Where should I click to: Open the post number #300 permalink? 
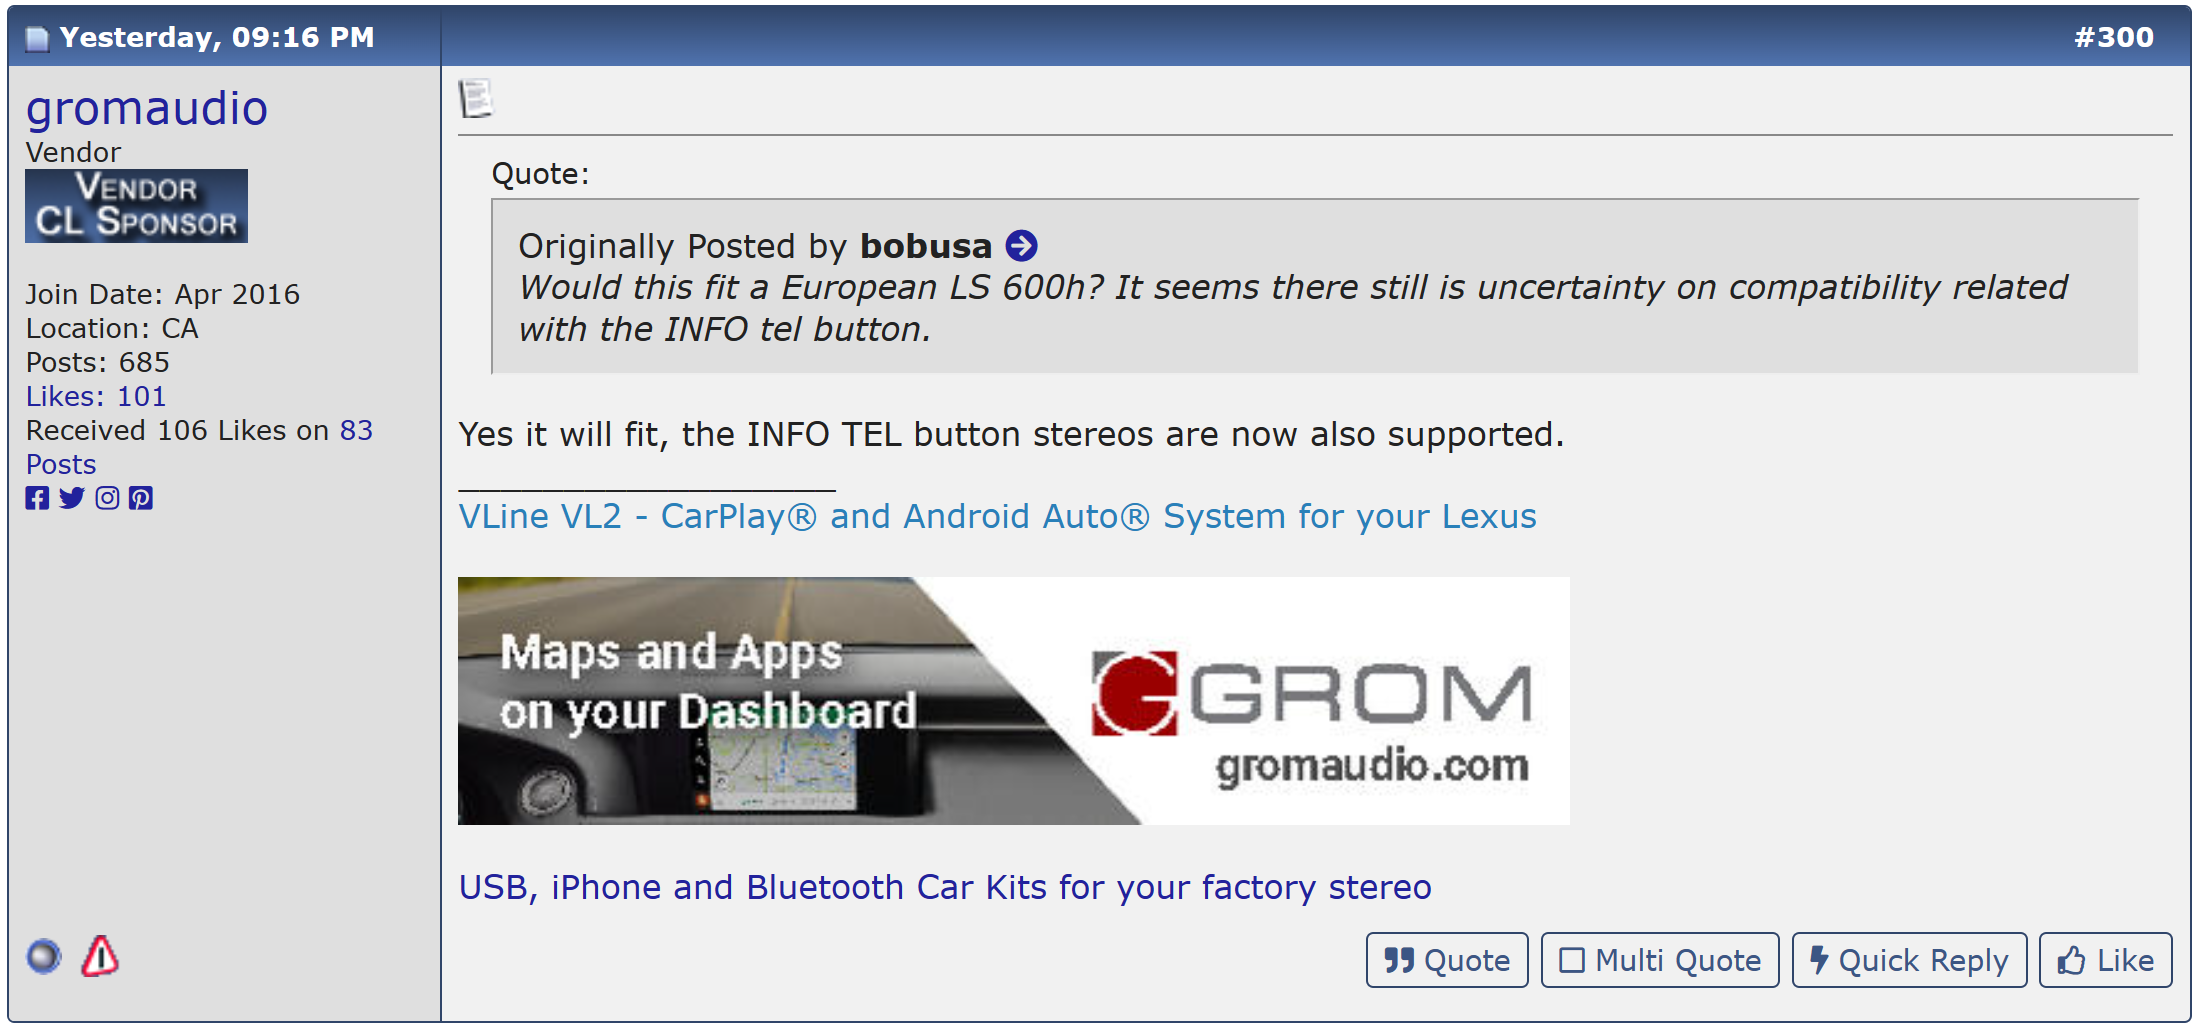coord(2113,37)
